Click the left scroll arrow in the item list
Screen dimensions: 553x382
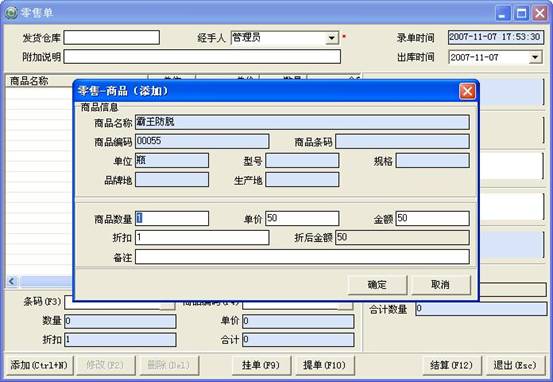(x=12, y=281)
